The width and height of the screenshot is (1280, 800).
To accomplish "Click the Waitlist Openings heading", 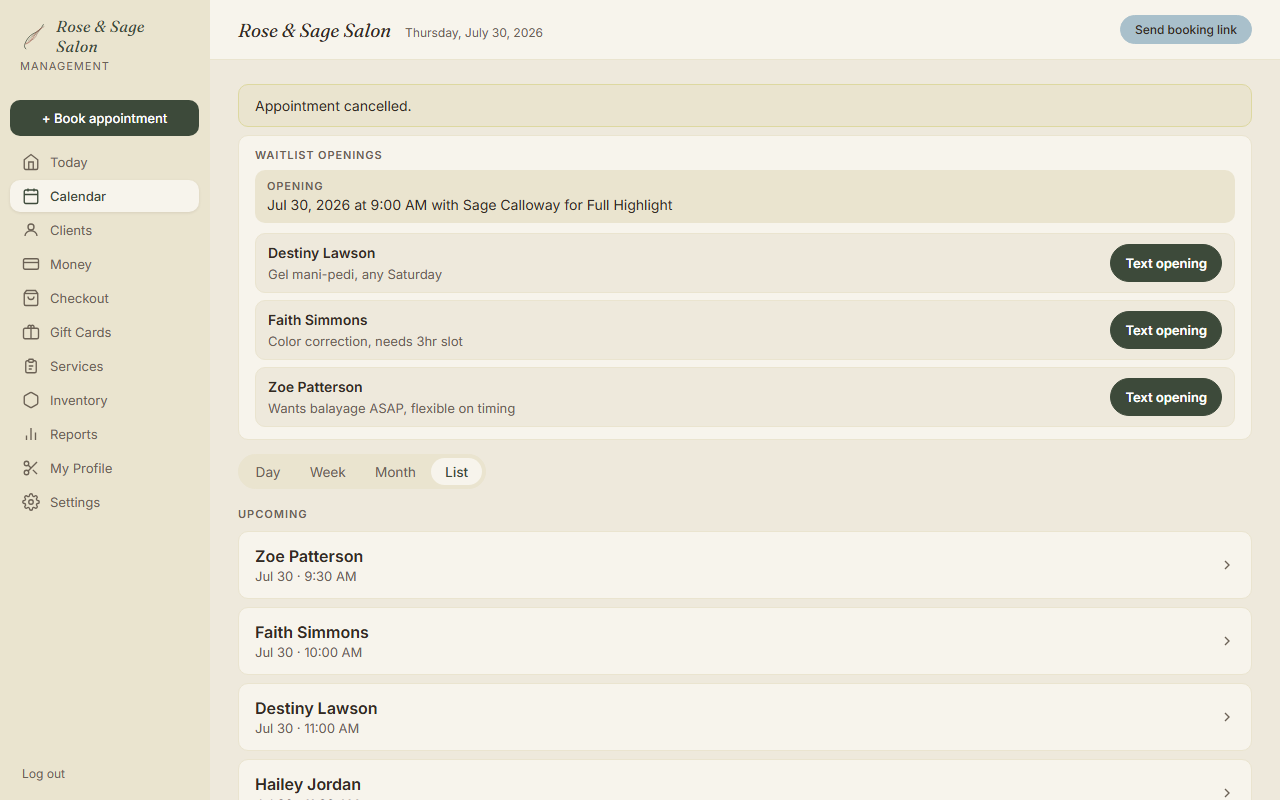I will pyautogui.click(x=319, y=155).
